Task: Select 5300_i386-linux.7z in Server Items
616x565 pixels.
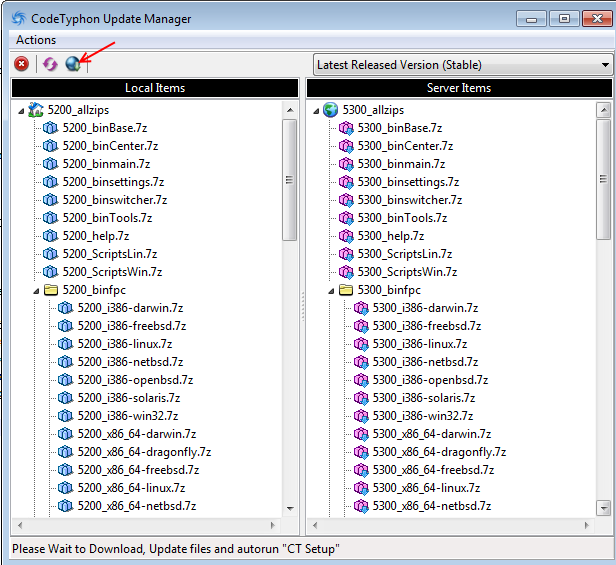Action: 420,344
